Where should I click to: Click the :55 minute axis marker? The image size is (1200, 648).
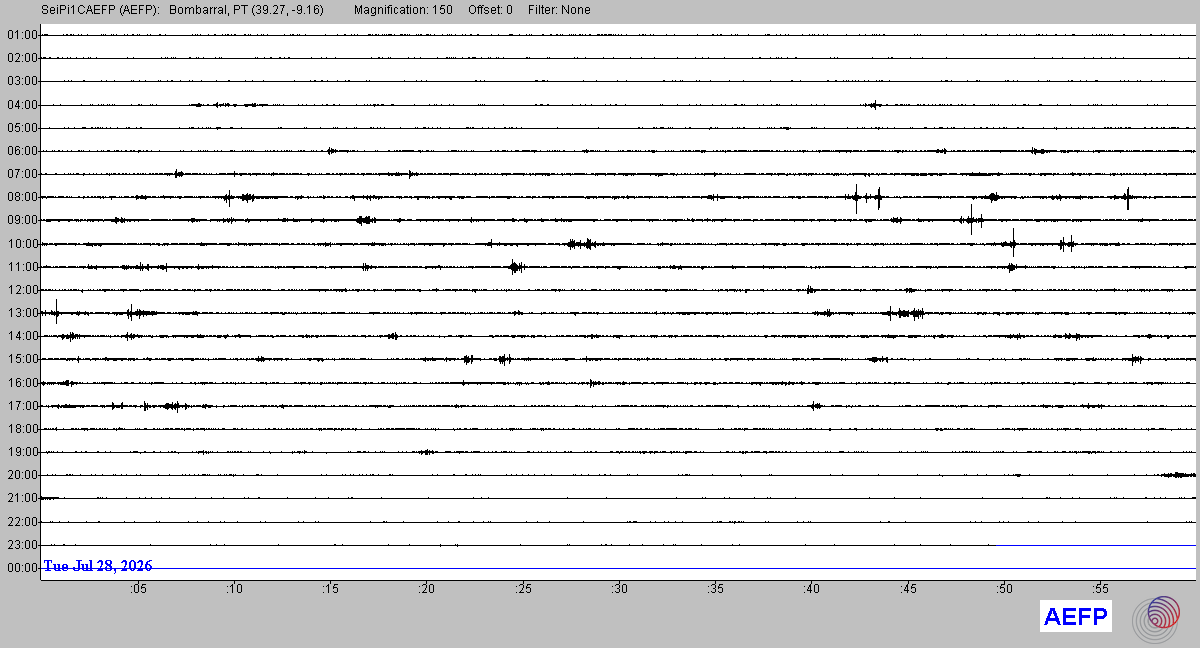(x=1100, y=589)
